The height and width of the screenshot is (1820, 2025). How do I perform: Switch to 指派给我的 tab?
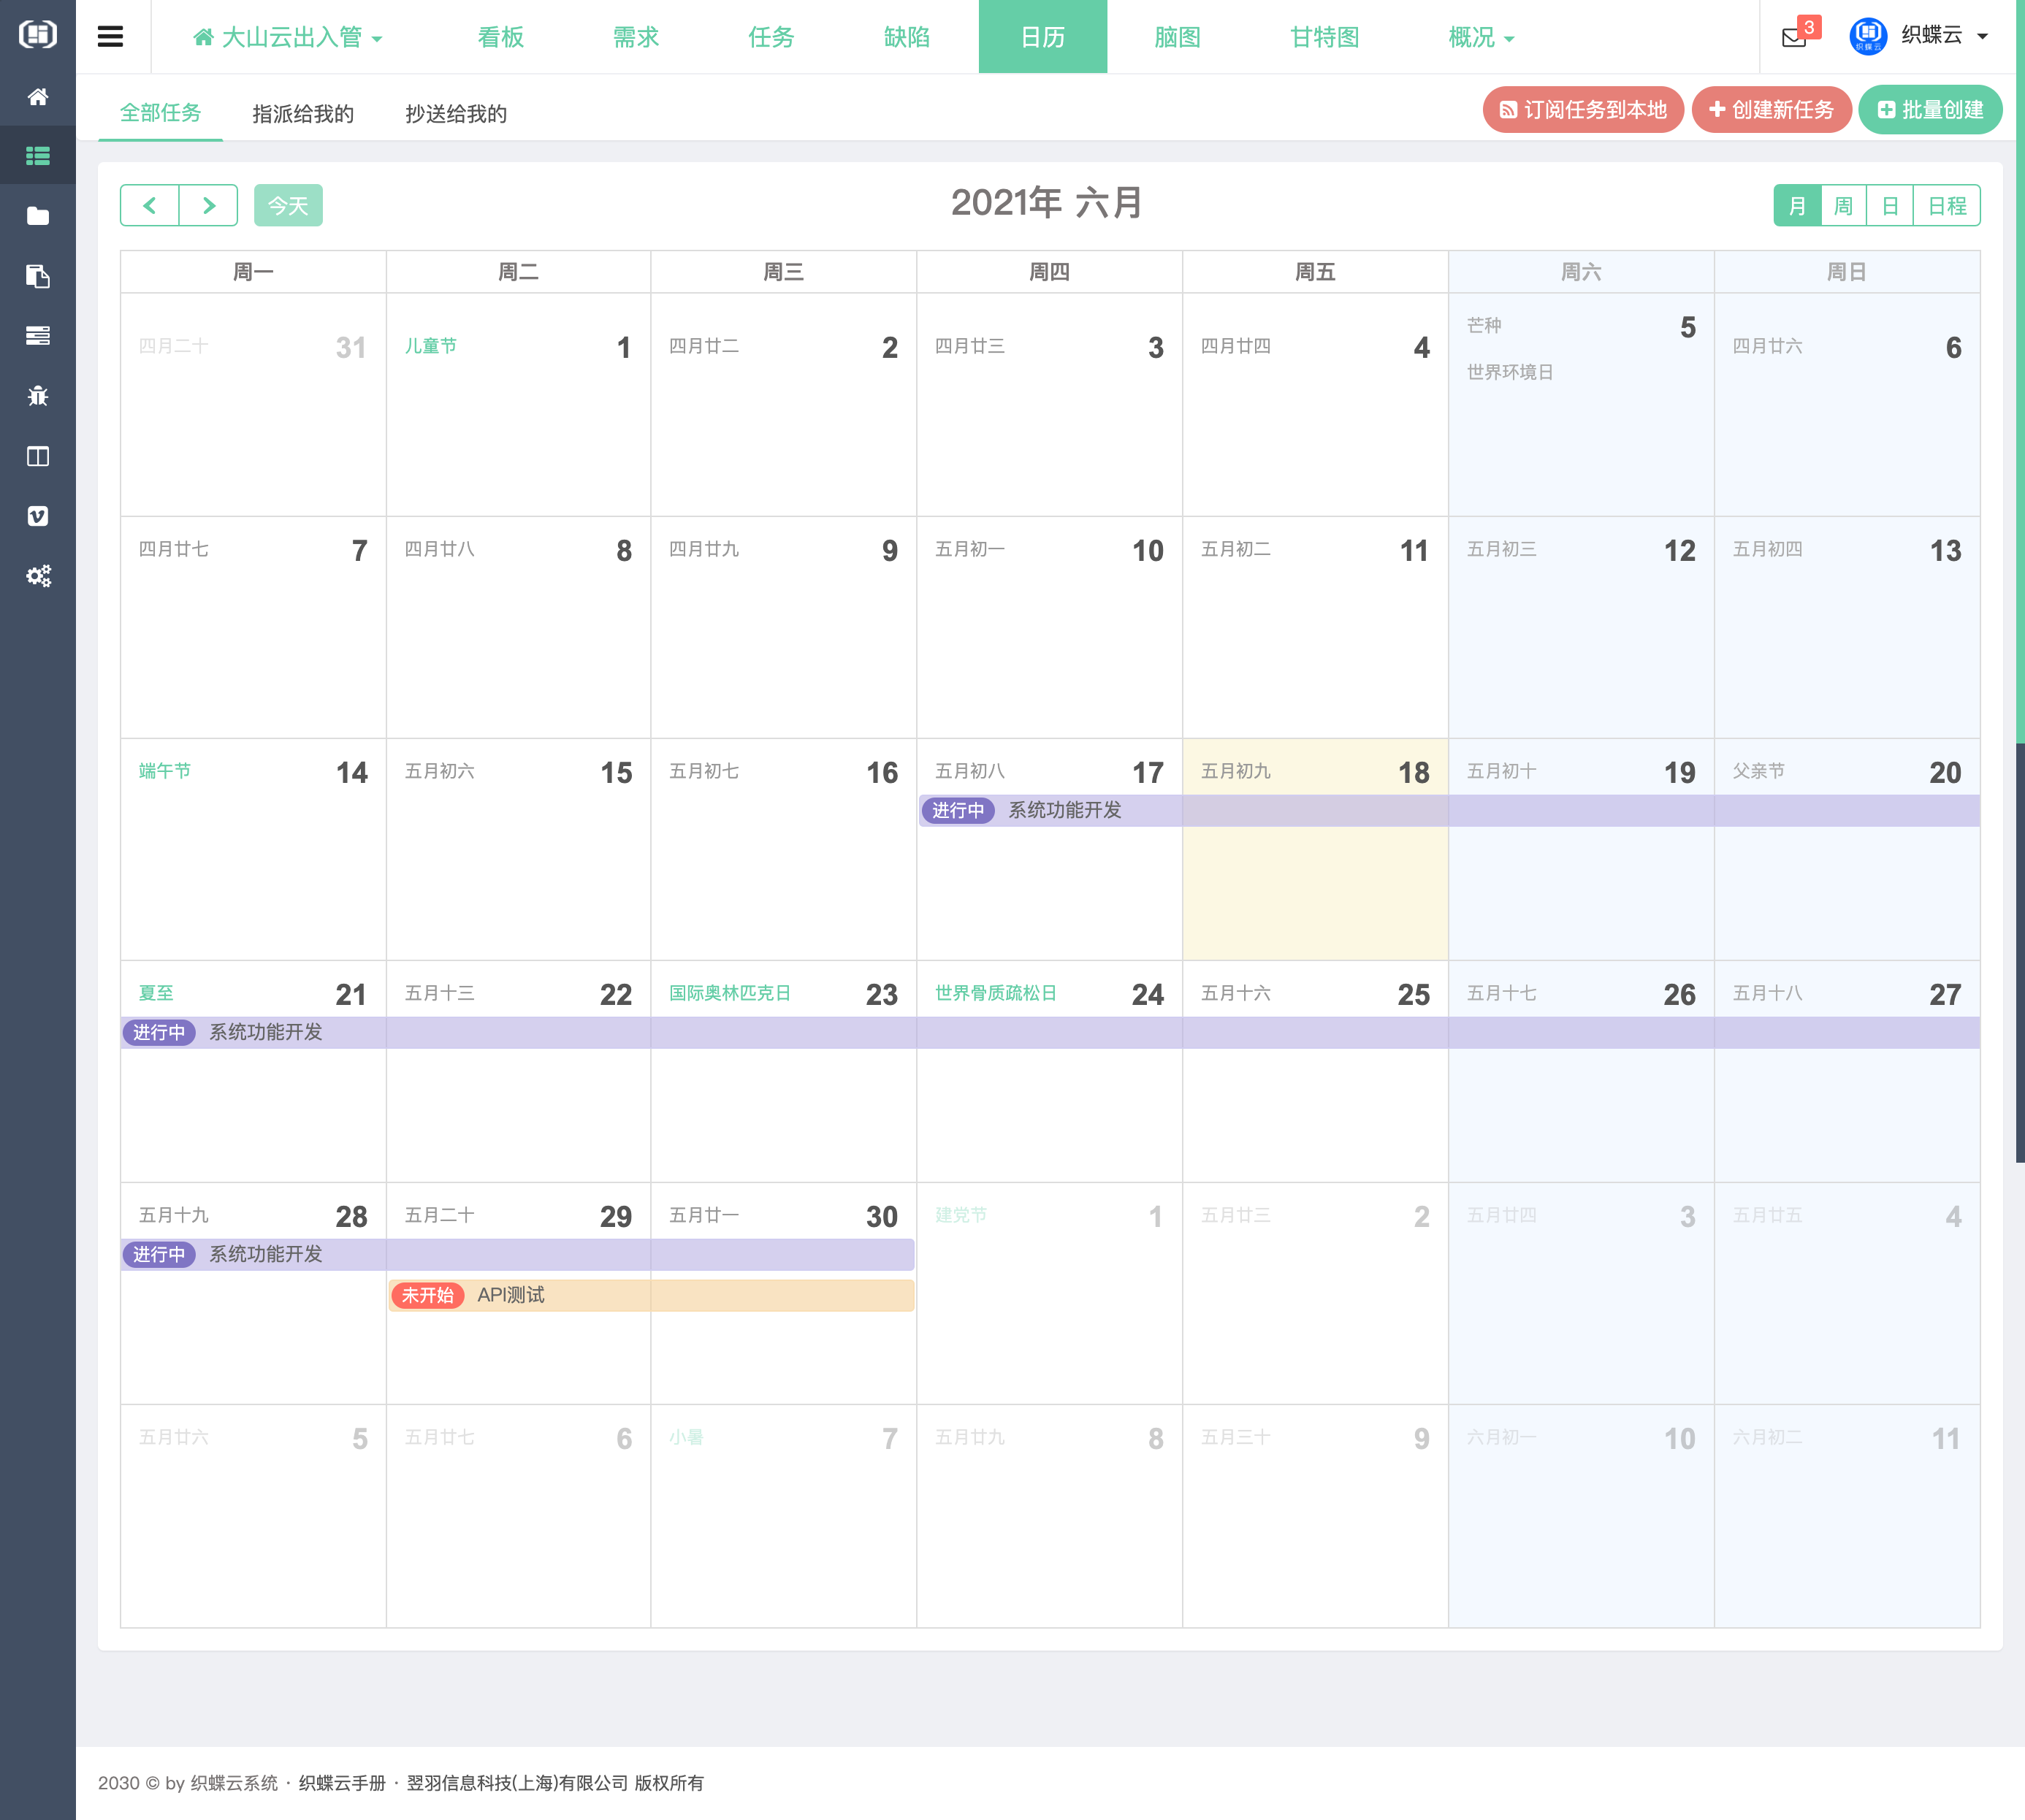coord(303,114)
